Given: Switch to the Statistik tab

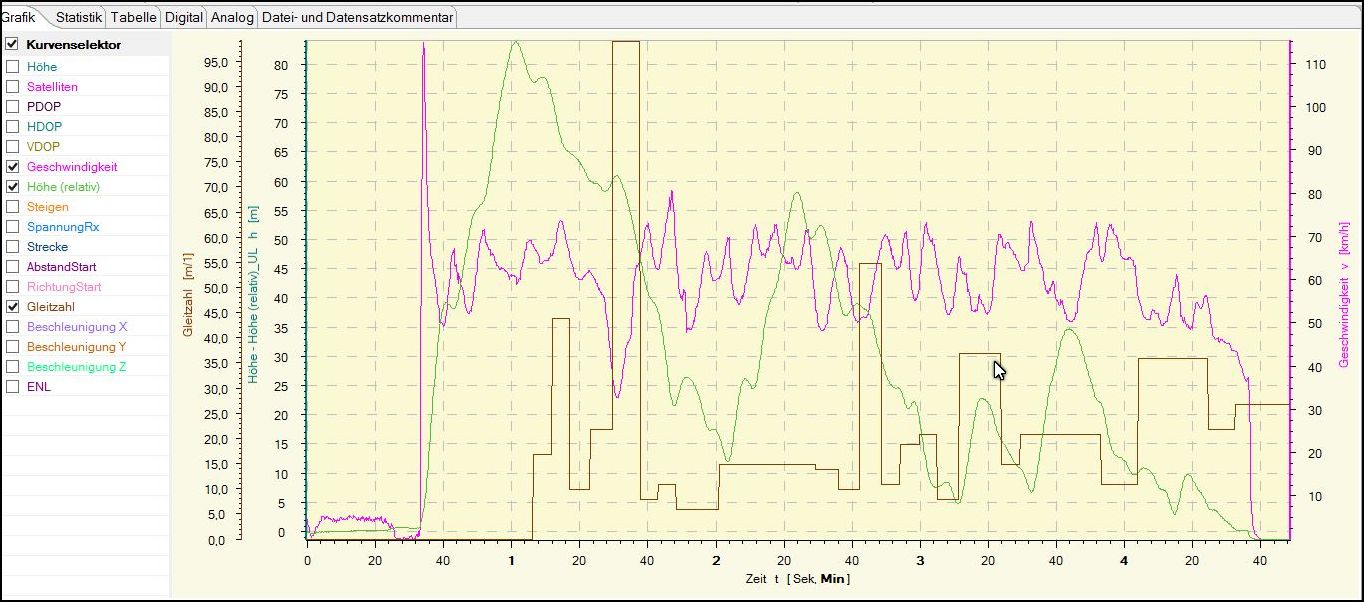Looking at the screenshot, I should point(79,17).
